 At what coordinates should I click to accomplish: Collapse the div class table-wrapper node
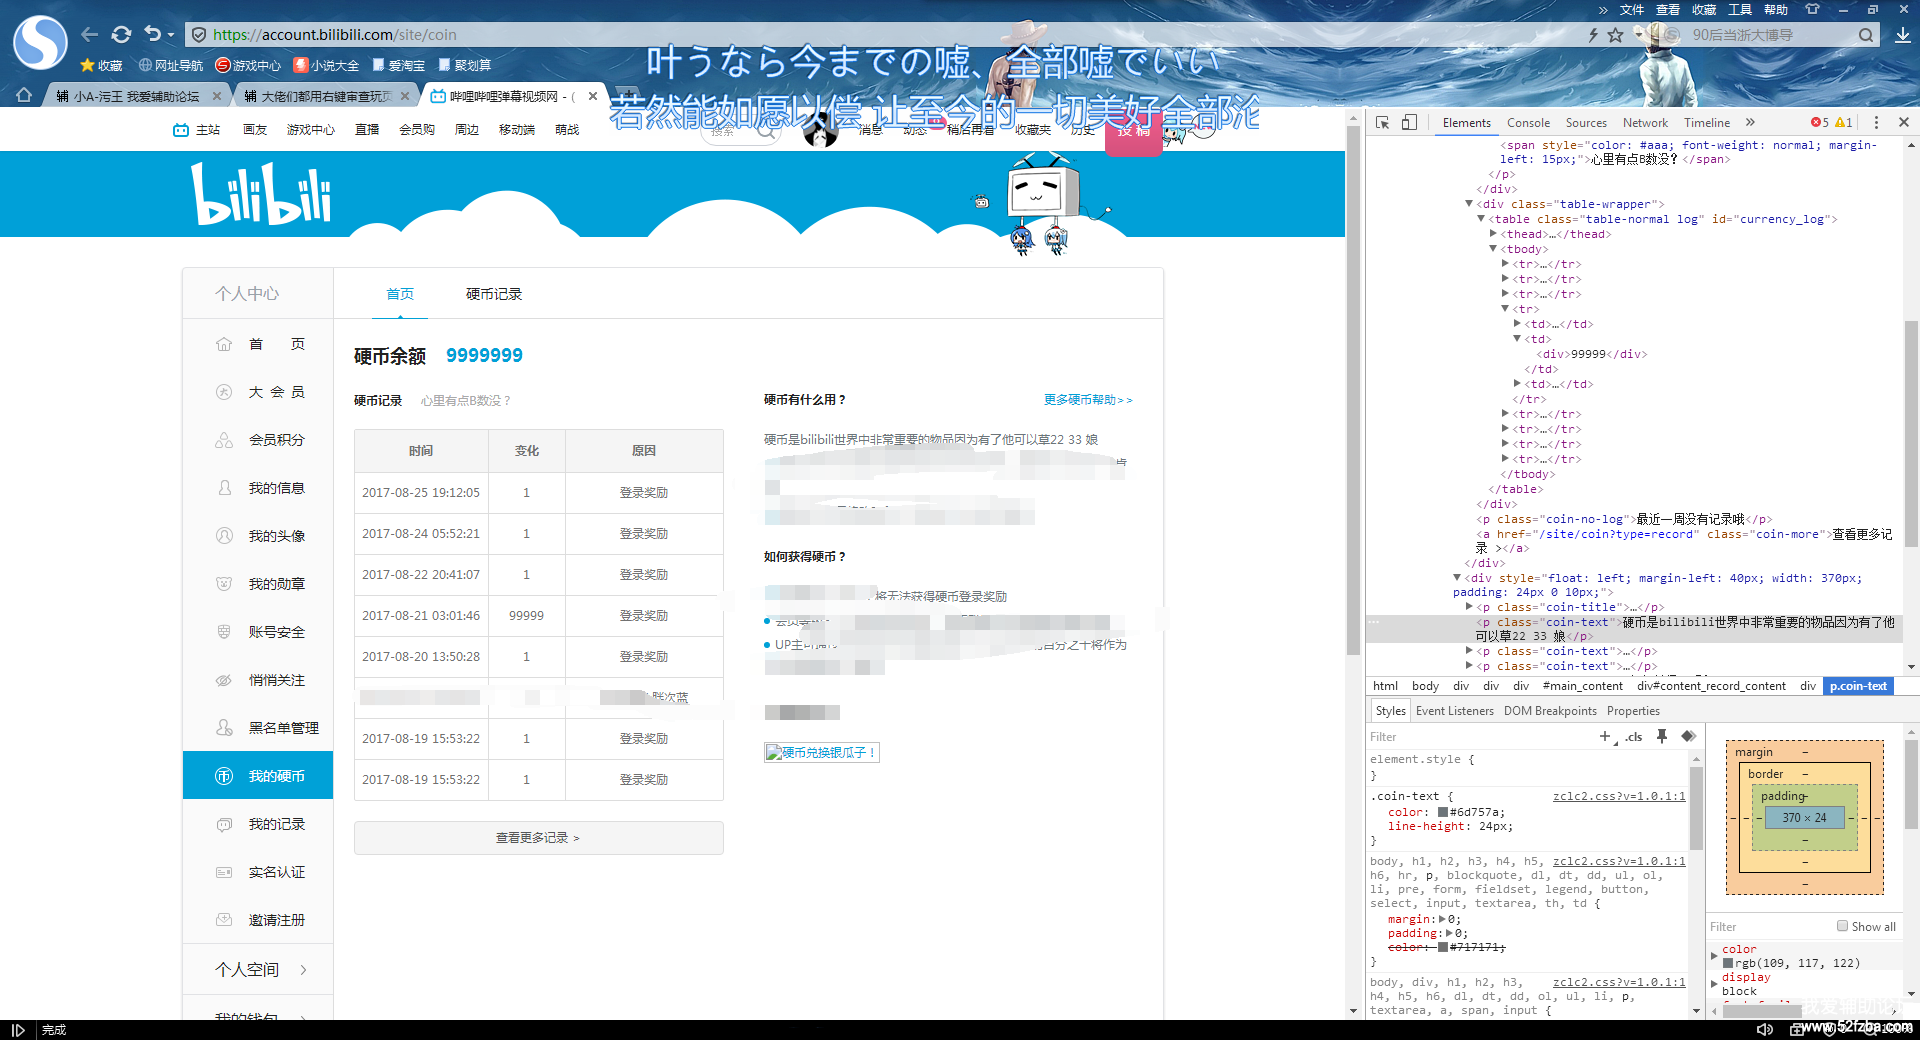pos(1469,204)
